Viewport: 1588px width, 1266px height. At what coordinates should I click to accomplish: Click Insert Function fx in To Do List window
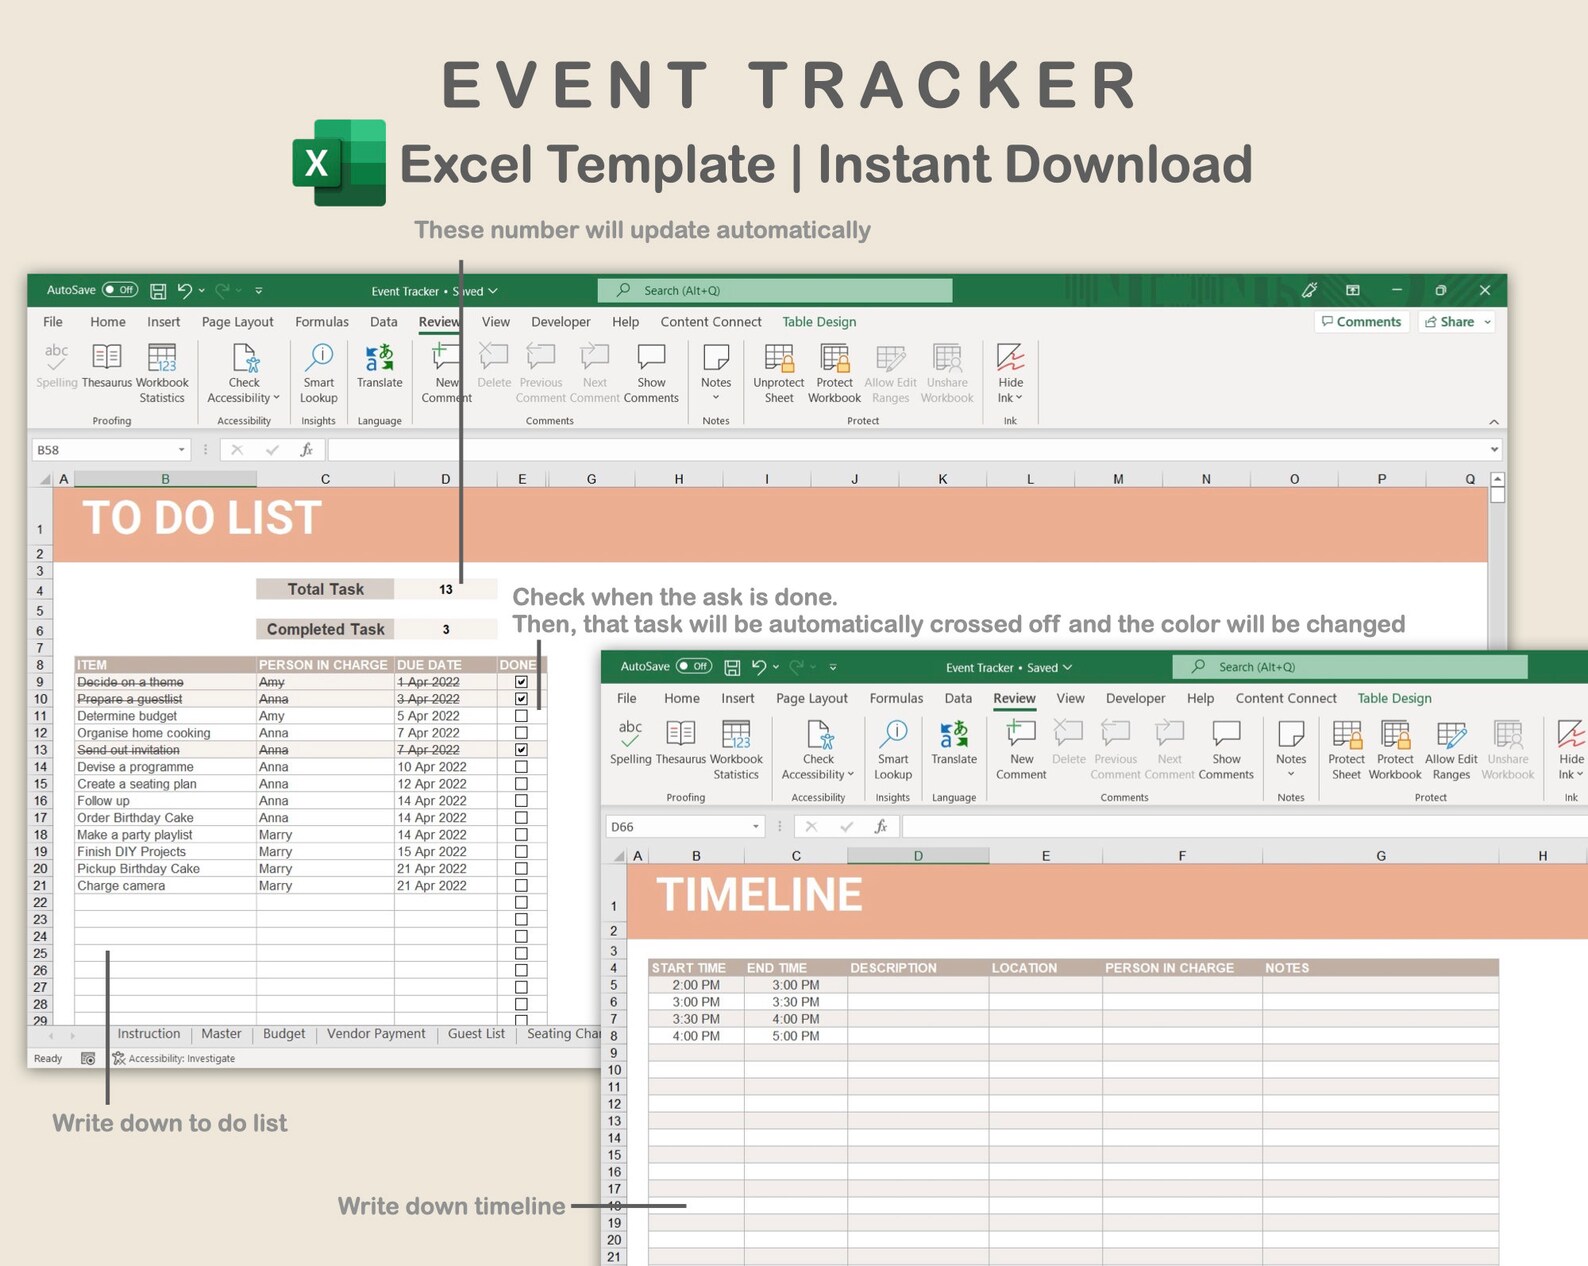(x=307, y=450)
